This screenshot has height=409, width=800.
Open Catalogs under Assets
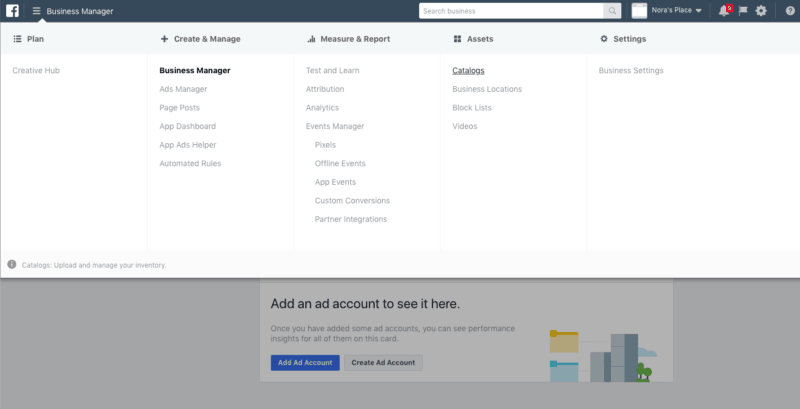468,70
